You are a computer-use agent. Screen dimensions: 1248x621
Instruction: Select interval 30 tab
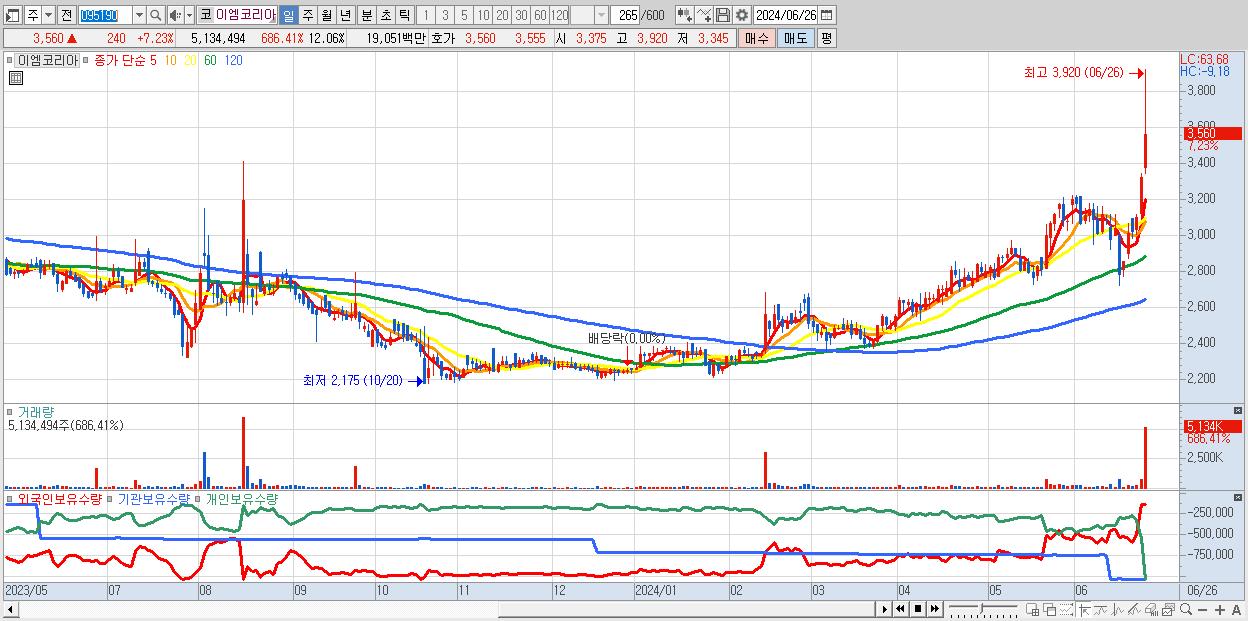(521, 15)
